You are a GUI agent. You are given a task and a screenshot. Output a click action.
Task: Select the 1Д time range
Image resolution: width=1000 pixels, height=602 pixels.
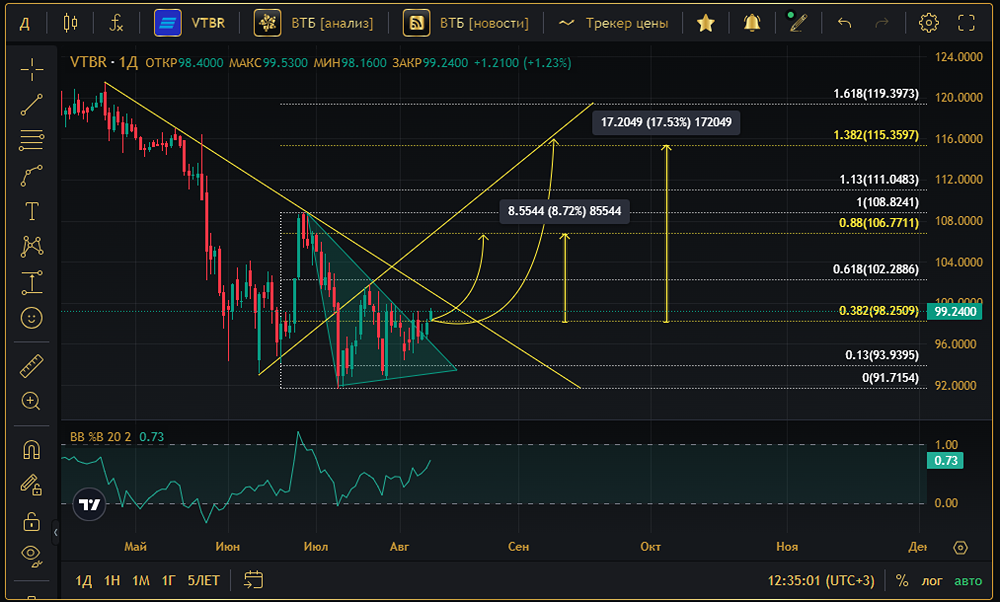coord(84,580)
